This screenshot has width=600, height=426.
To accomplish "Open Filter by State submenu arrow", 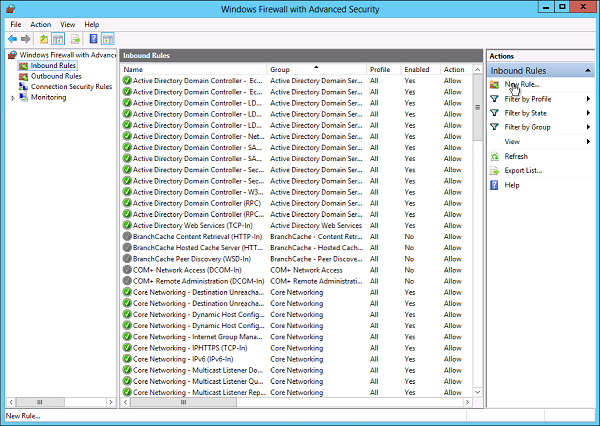I will 588,113.
